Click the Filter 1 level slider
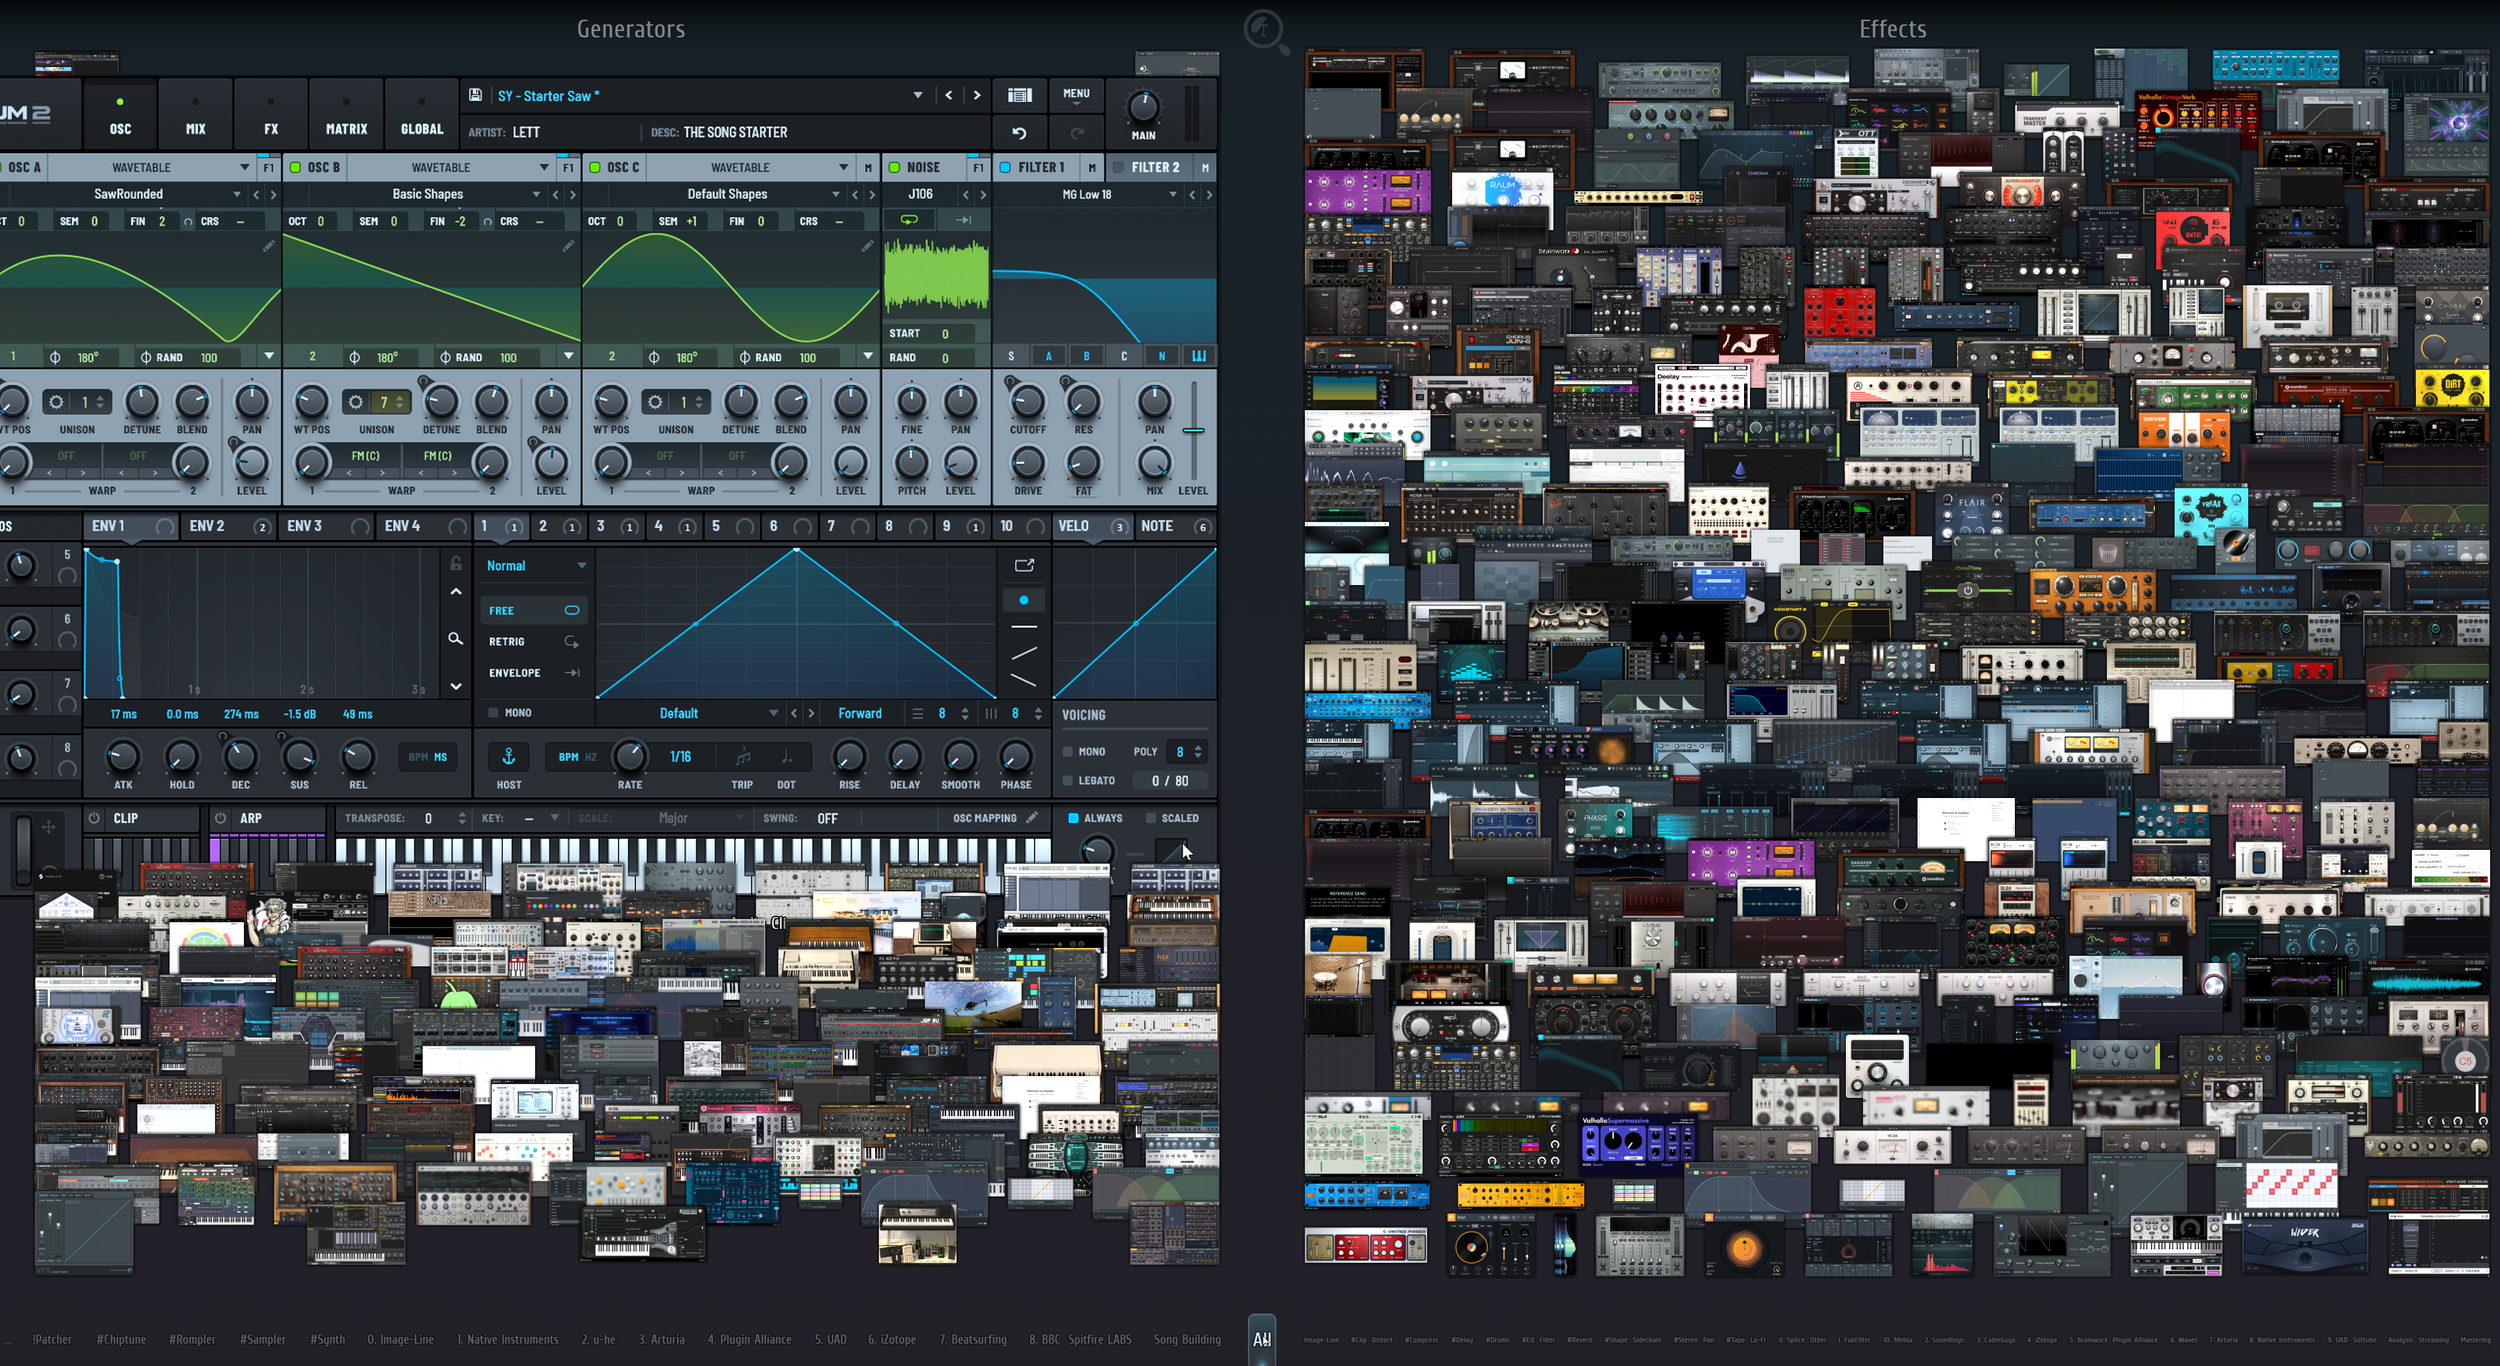The height and width of the screenshot is (1366, 2500). coord(1193,430)
